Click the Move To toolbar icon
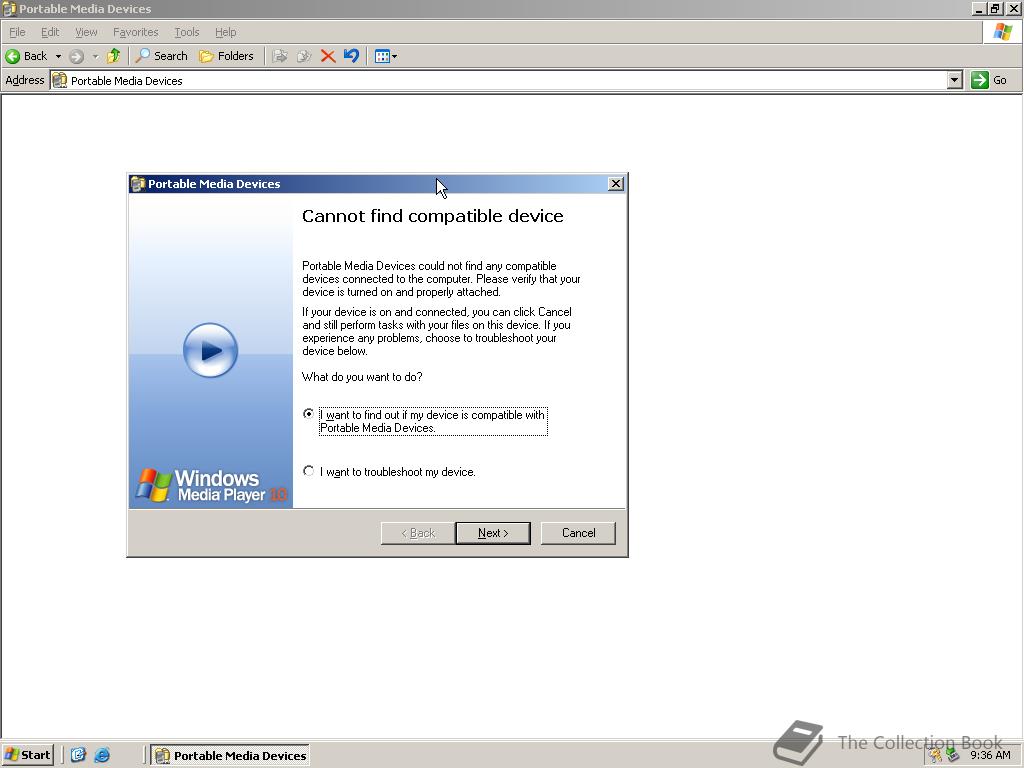The height and width of the screenshot is (768, 1024). coord(280,56)
